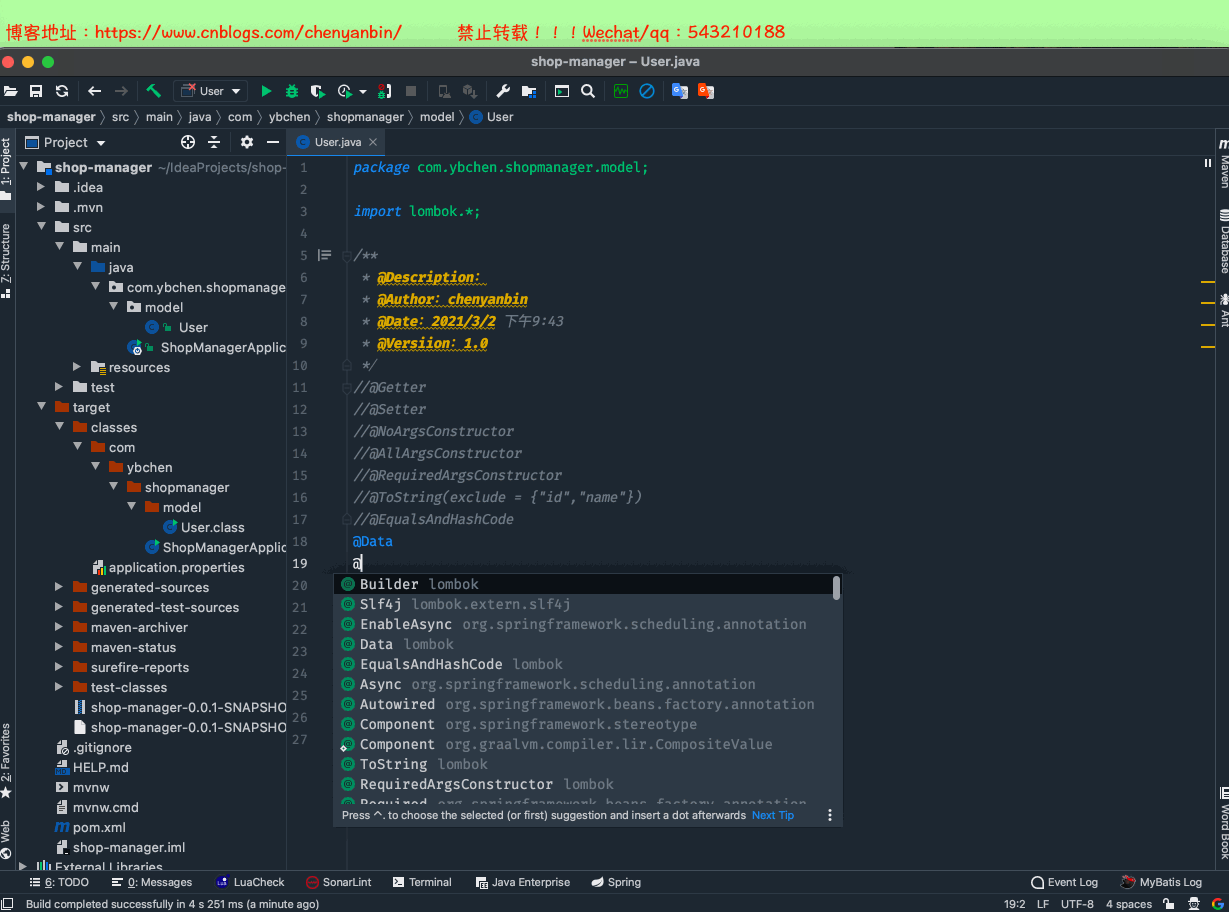This screenshot has width=1229, height=912.
Task: Open the profiler run dropdown arrow
Action: [363, 92]
